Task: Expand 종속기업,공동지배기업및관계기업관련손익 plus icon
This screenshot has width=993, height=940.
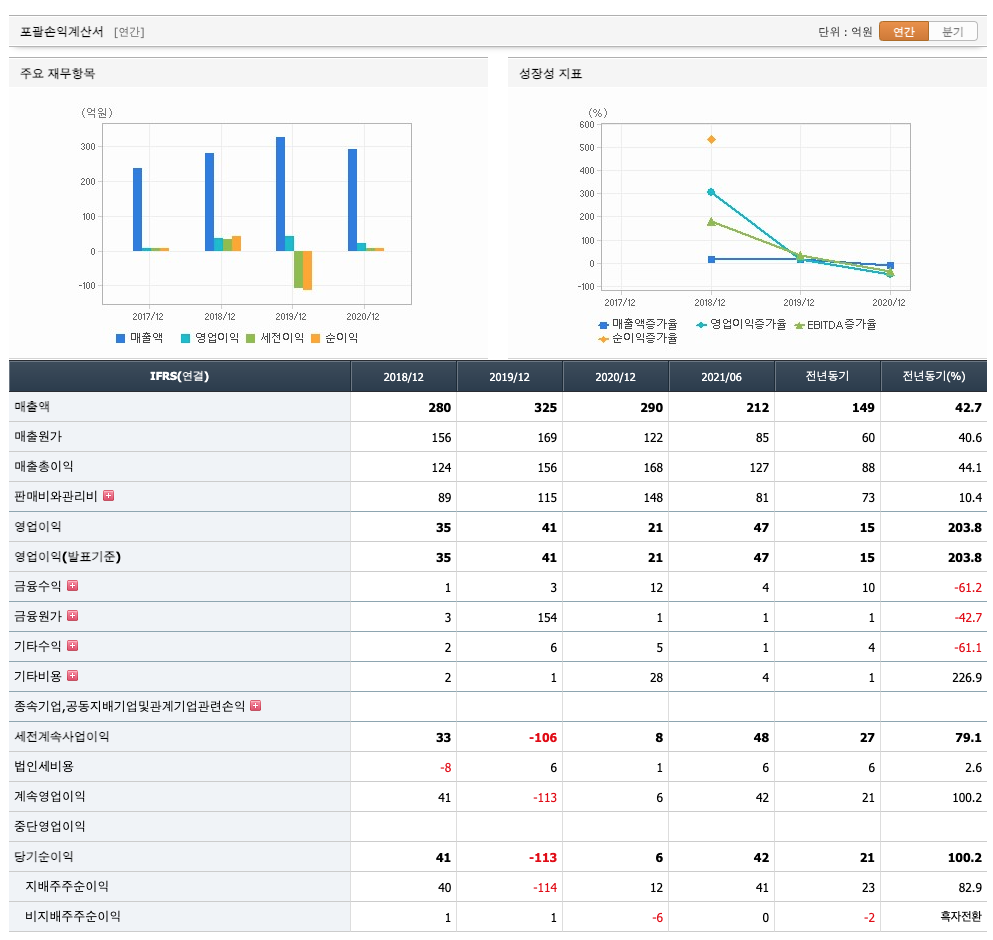Action: coord(256,705)
